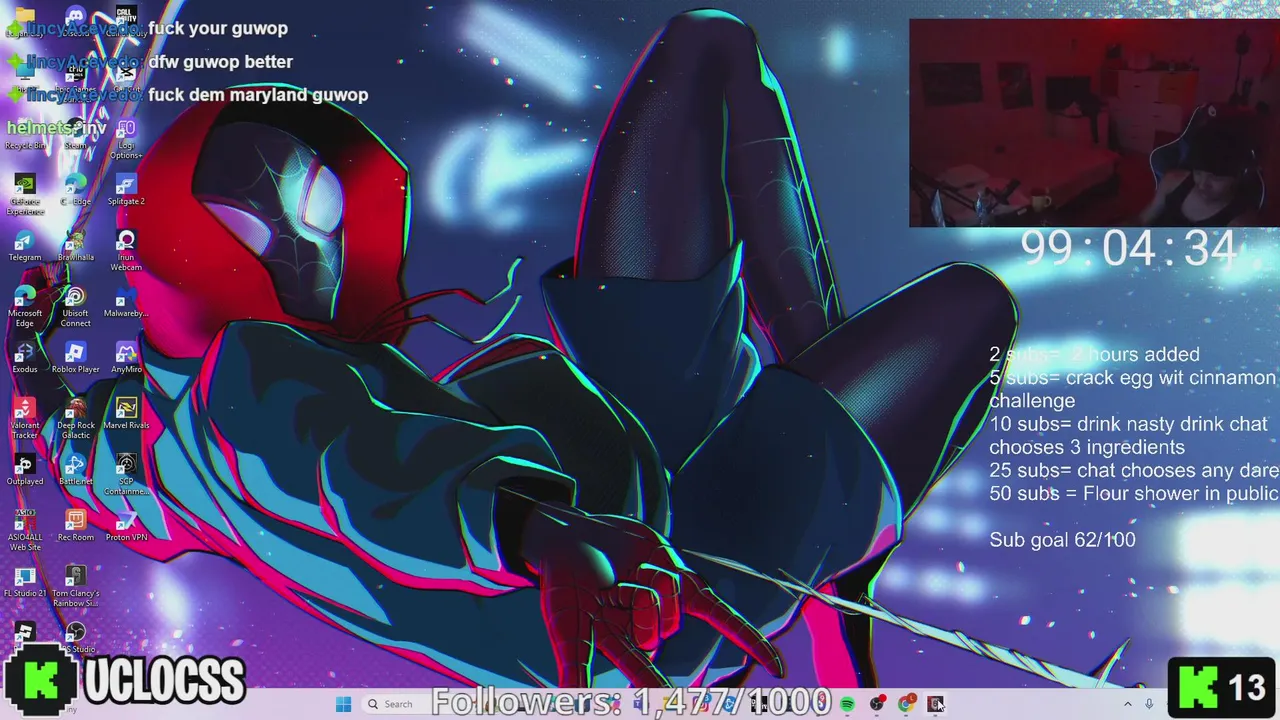The width and height of the screenshot is (1280, 720).
Task: Open Proton VPN desktop shortcut
Action: (x=126, y=525)
